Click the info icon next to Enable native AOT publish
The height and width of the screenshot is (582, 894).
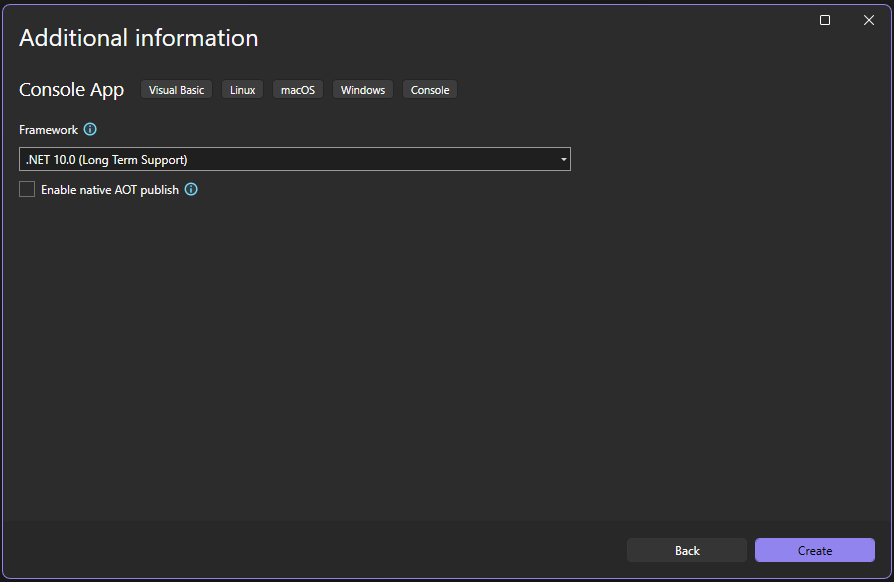[191, 189]
